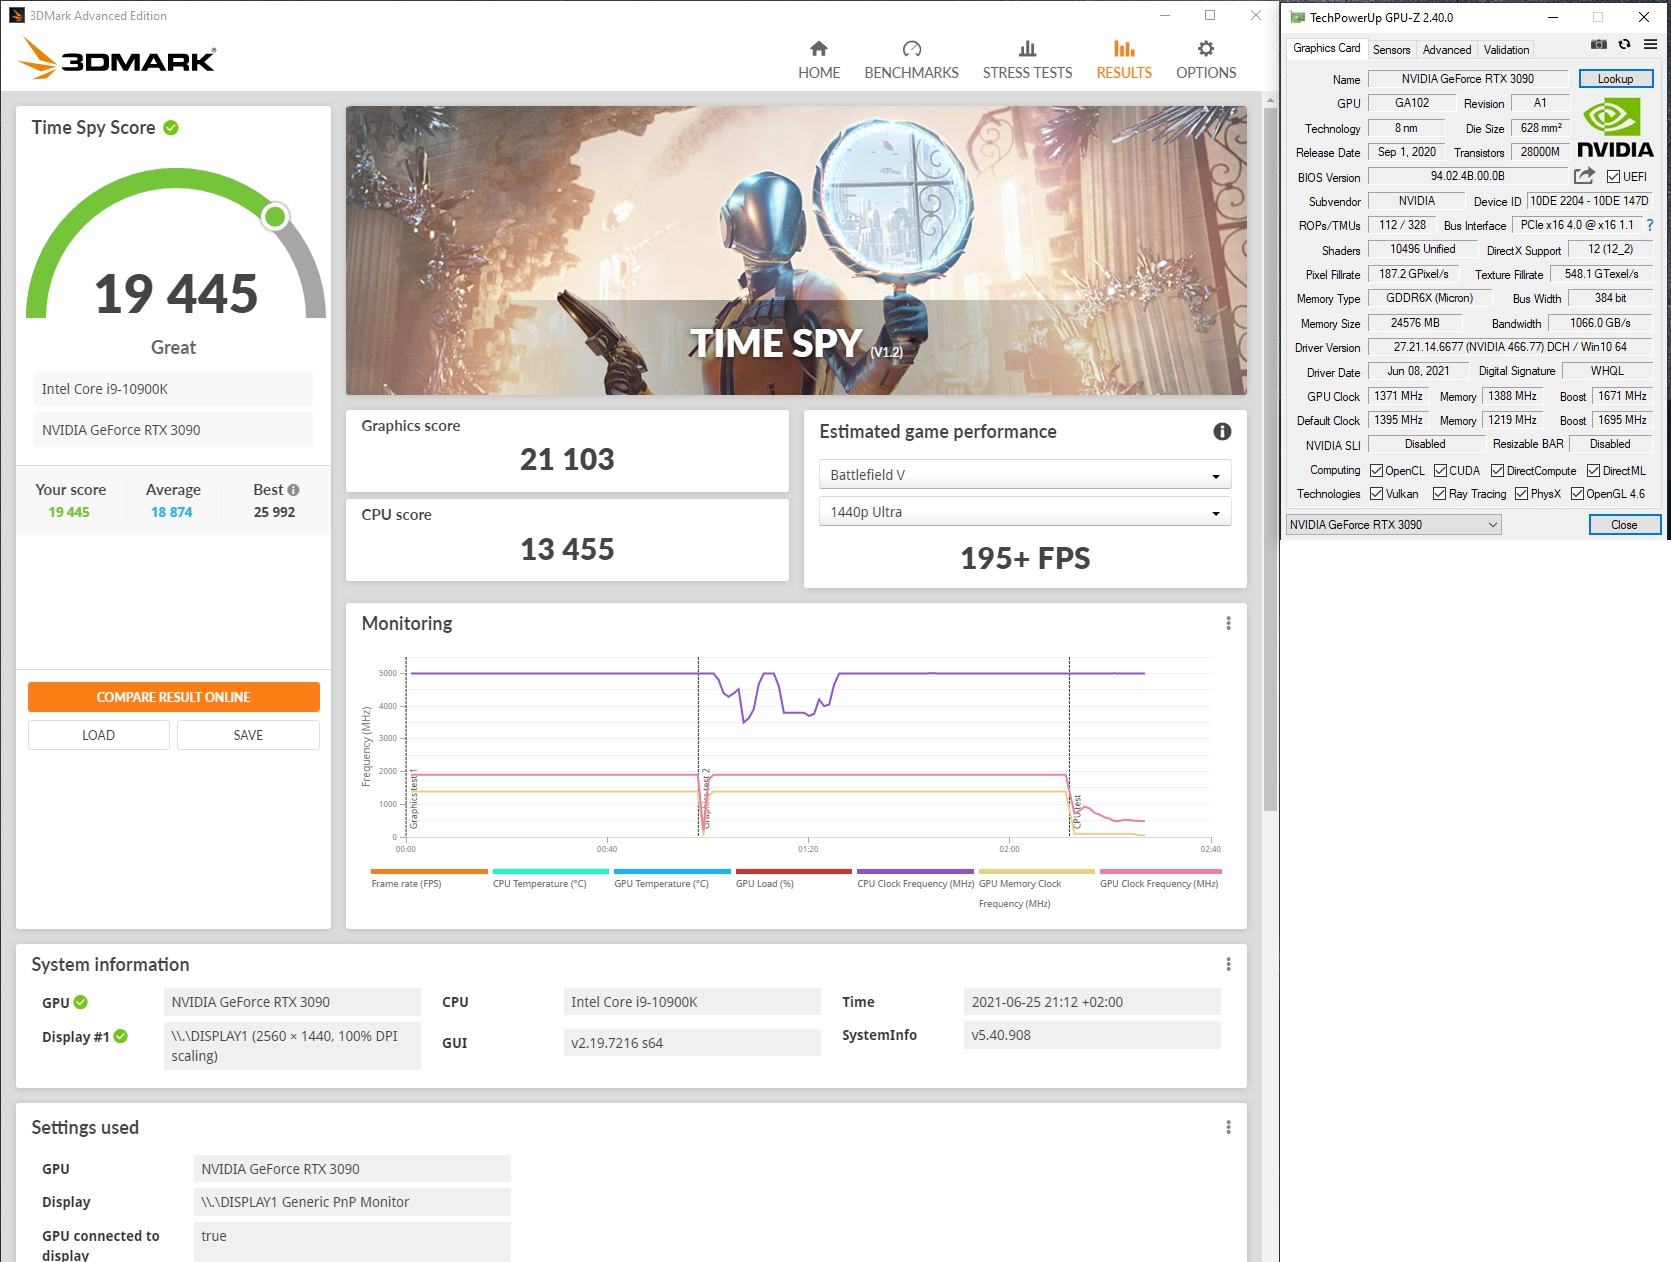Toggle the UEFI checkbox
This screenshot has height=1262, width=1671.
pos(1613,177)
